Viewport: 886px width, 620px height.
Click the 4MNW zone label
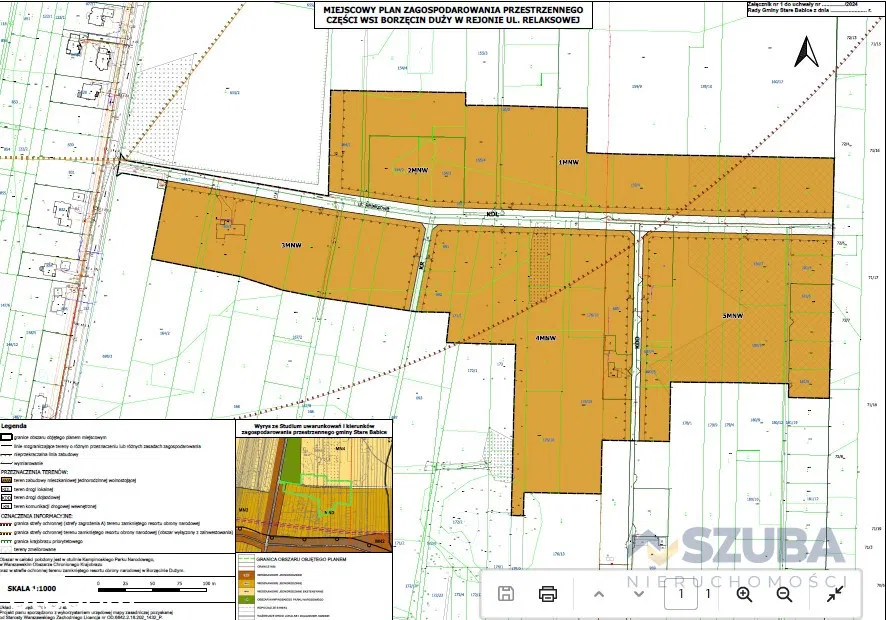tap(546, 338)
